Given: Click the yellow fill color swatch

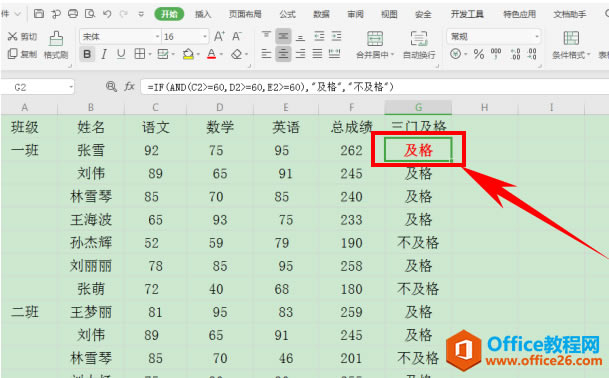Looking at the screenshot, I should 188,54.
